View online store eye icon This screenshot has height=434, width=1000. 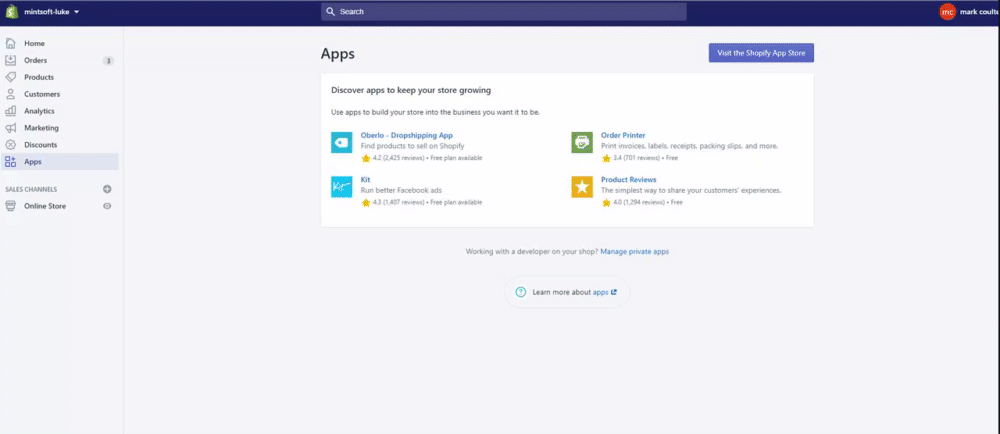107,206
